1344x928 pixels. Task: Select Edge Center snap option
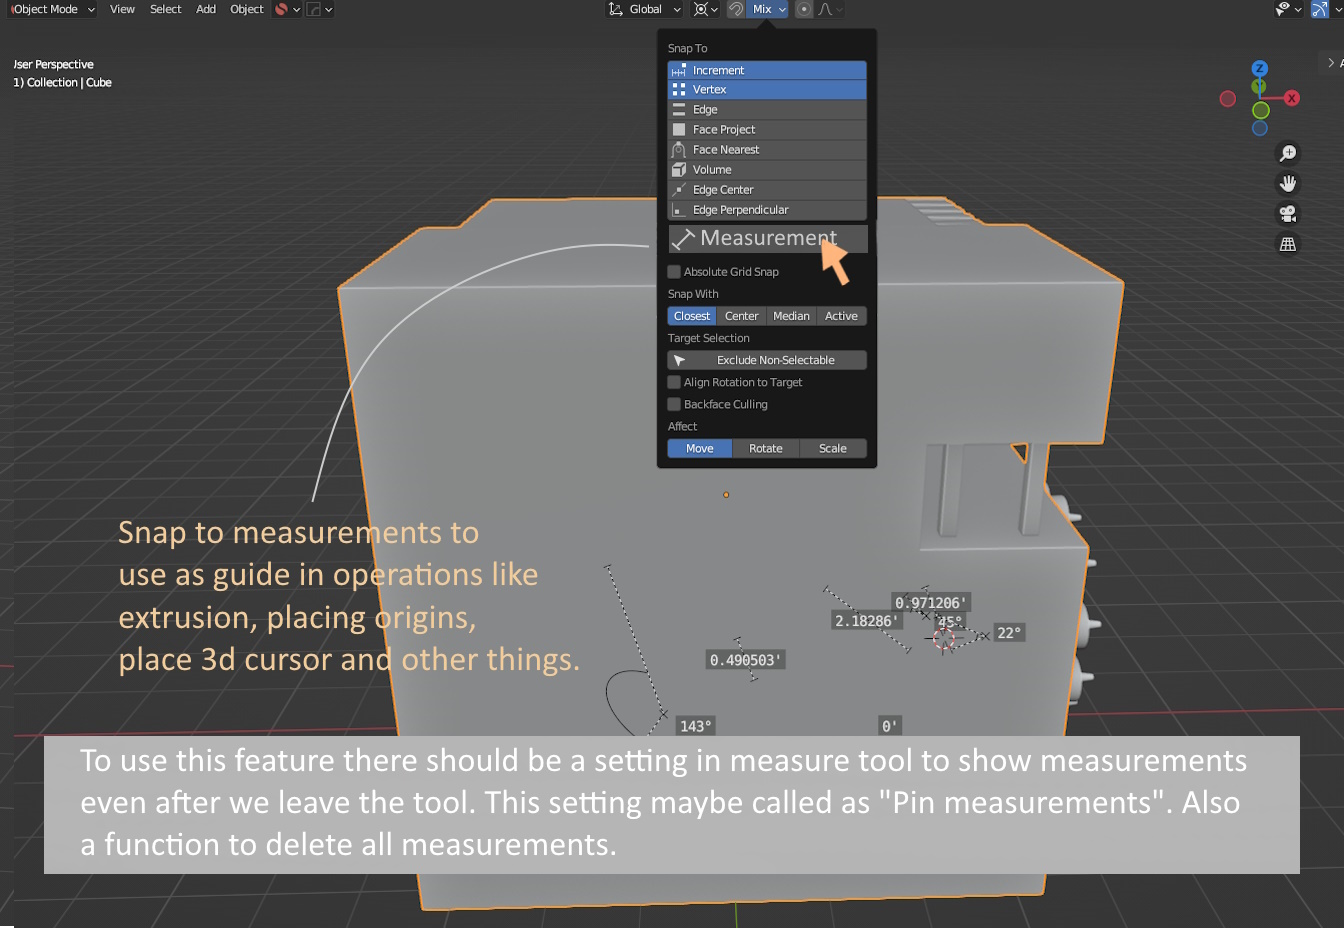click(767, 190)
